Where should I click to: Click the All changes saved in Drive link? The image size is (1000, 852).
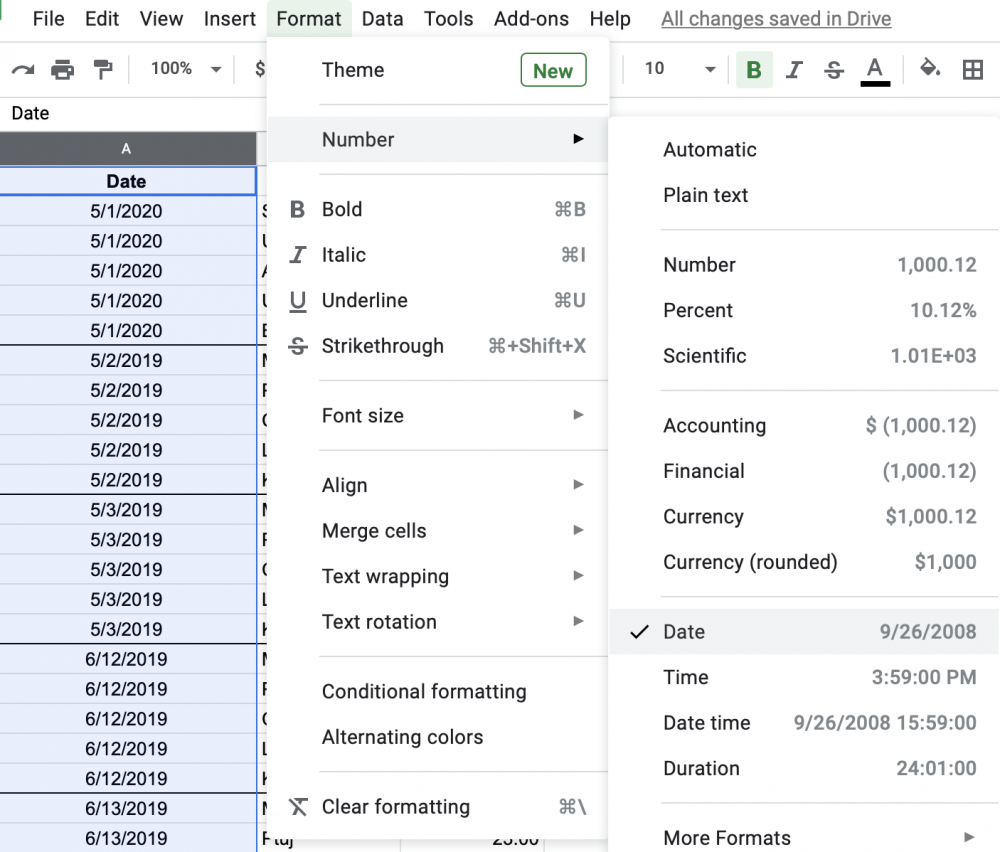coord(775,18)
